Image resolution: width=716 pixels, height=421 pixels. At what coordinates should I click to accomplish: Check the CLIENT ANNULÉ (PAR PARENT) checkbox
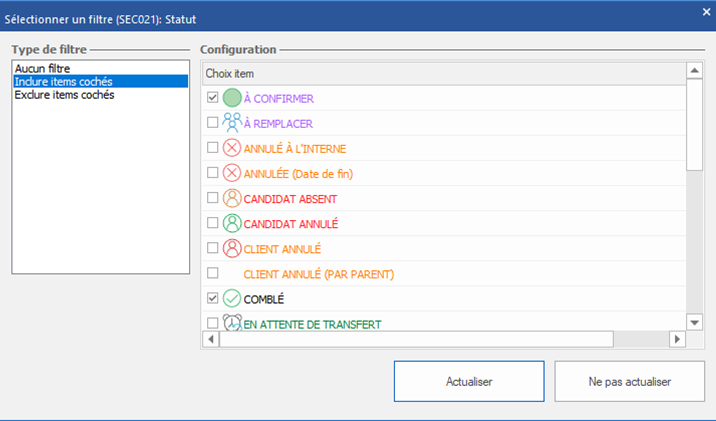(212, 273)
